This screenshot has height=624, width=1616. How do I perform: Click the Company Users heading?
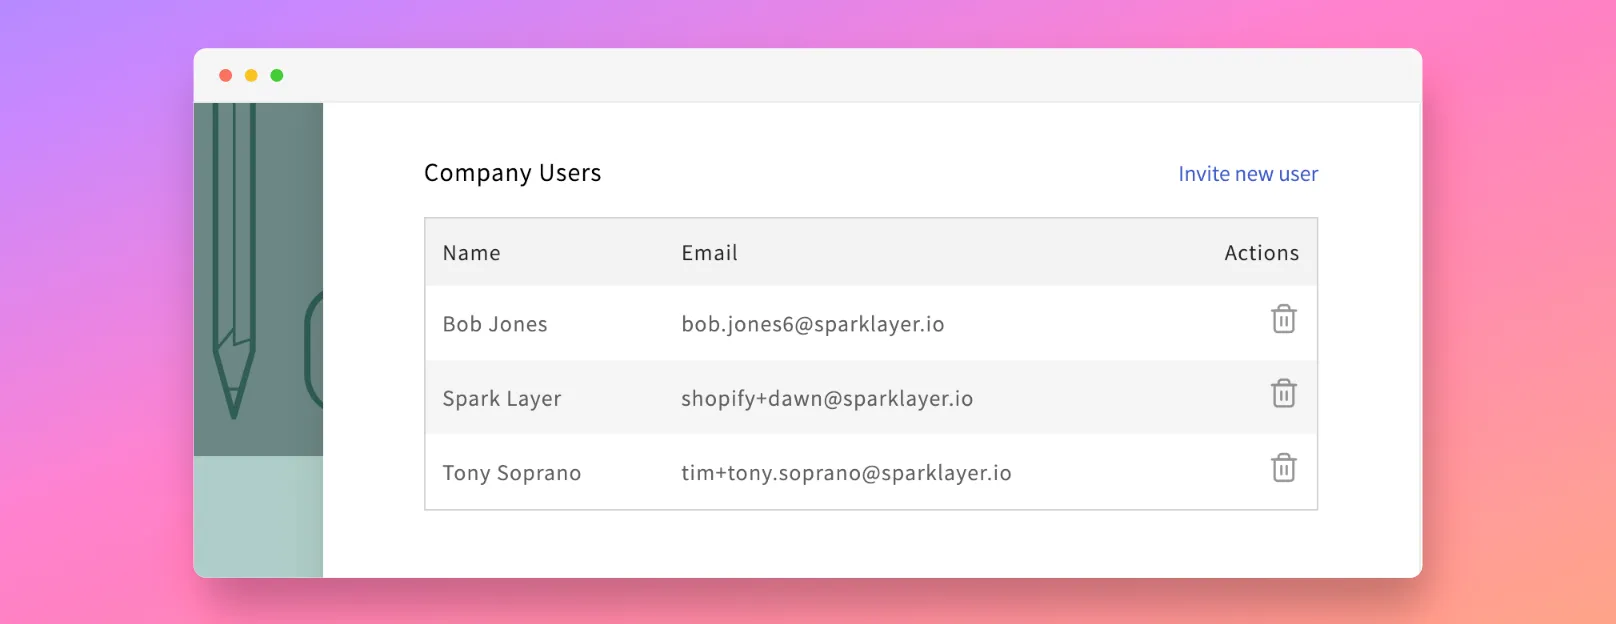point(513,173)
